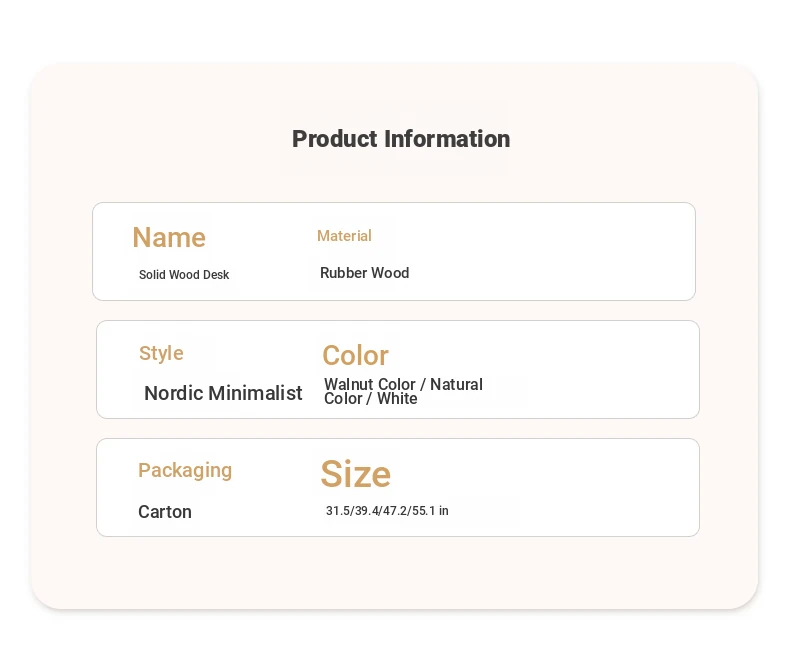The image size is (790, 656).
Task: Click the word Minimalist in style value
Action: (255, 393)
